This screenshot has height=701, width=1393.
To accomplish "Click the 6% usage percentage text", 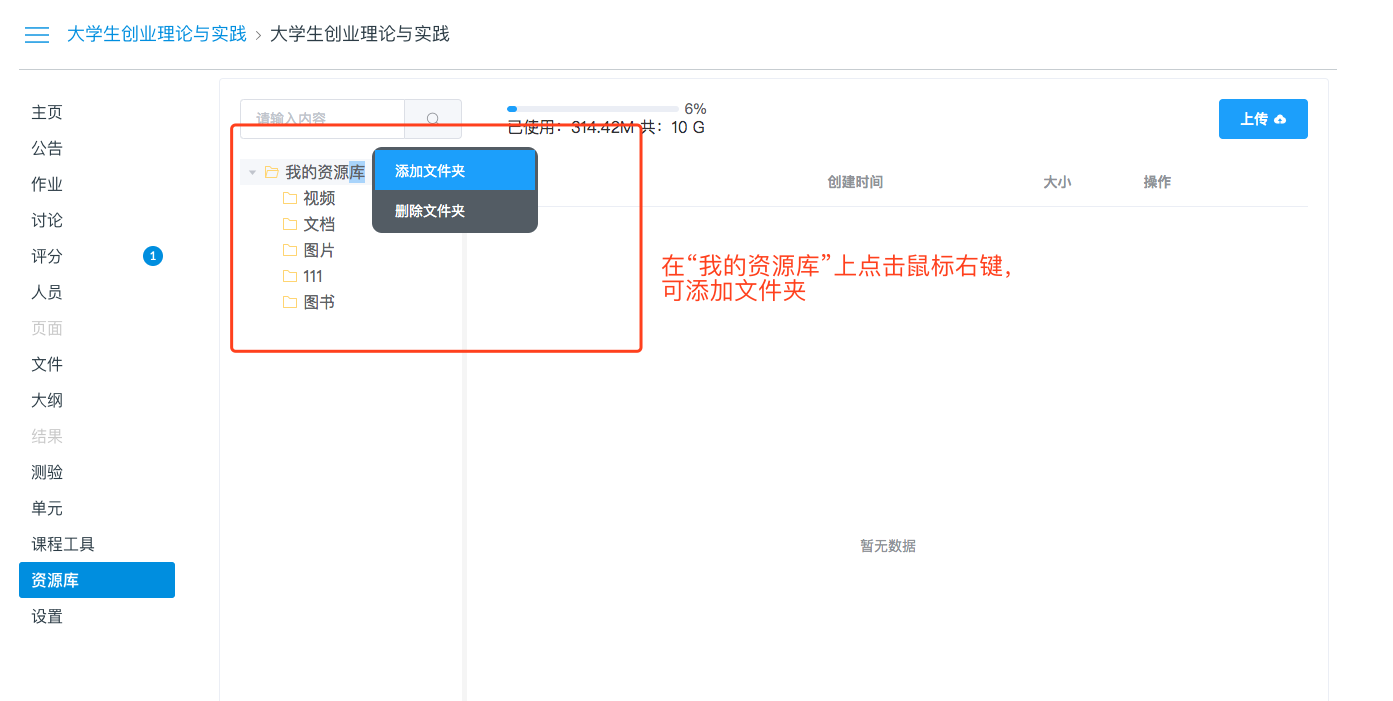I will point(695,108).
